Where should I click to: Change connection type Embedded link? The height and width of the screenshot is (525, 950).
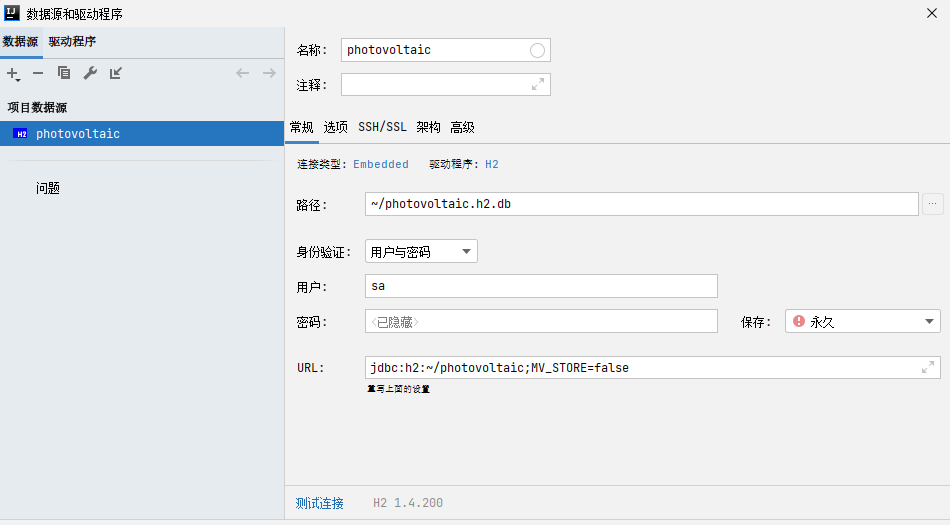click(380, 164)
